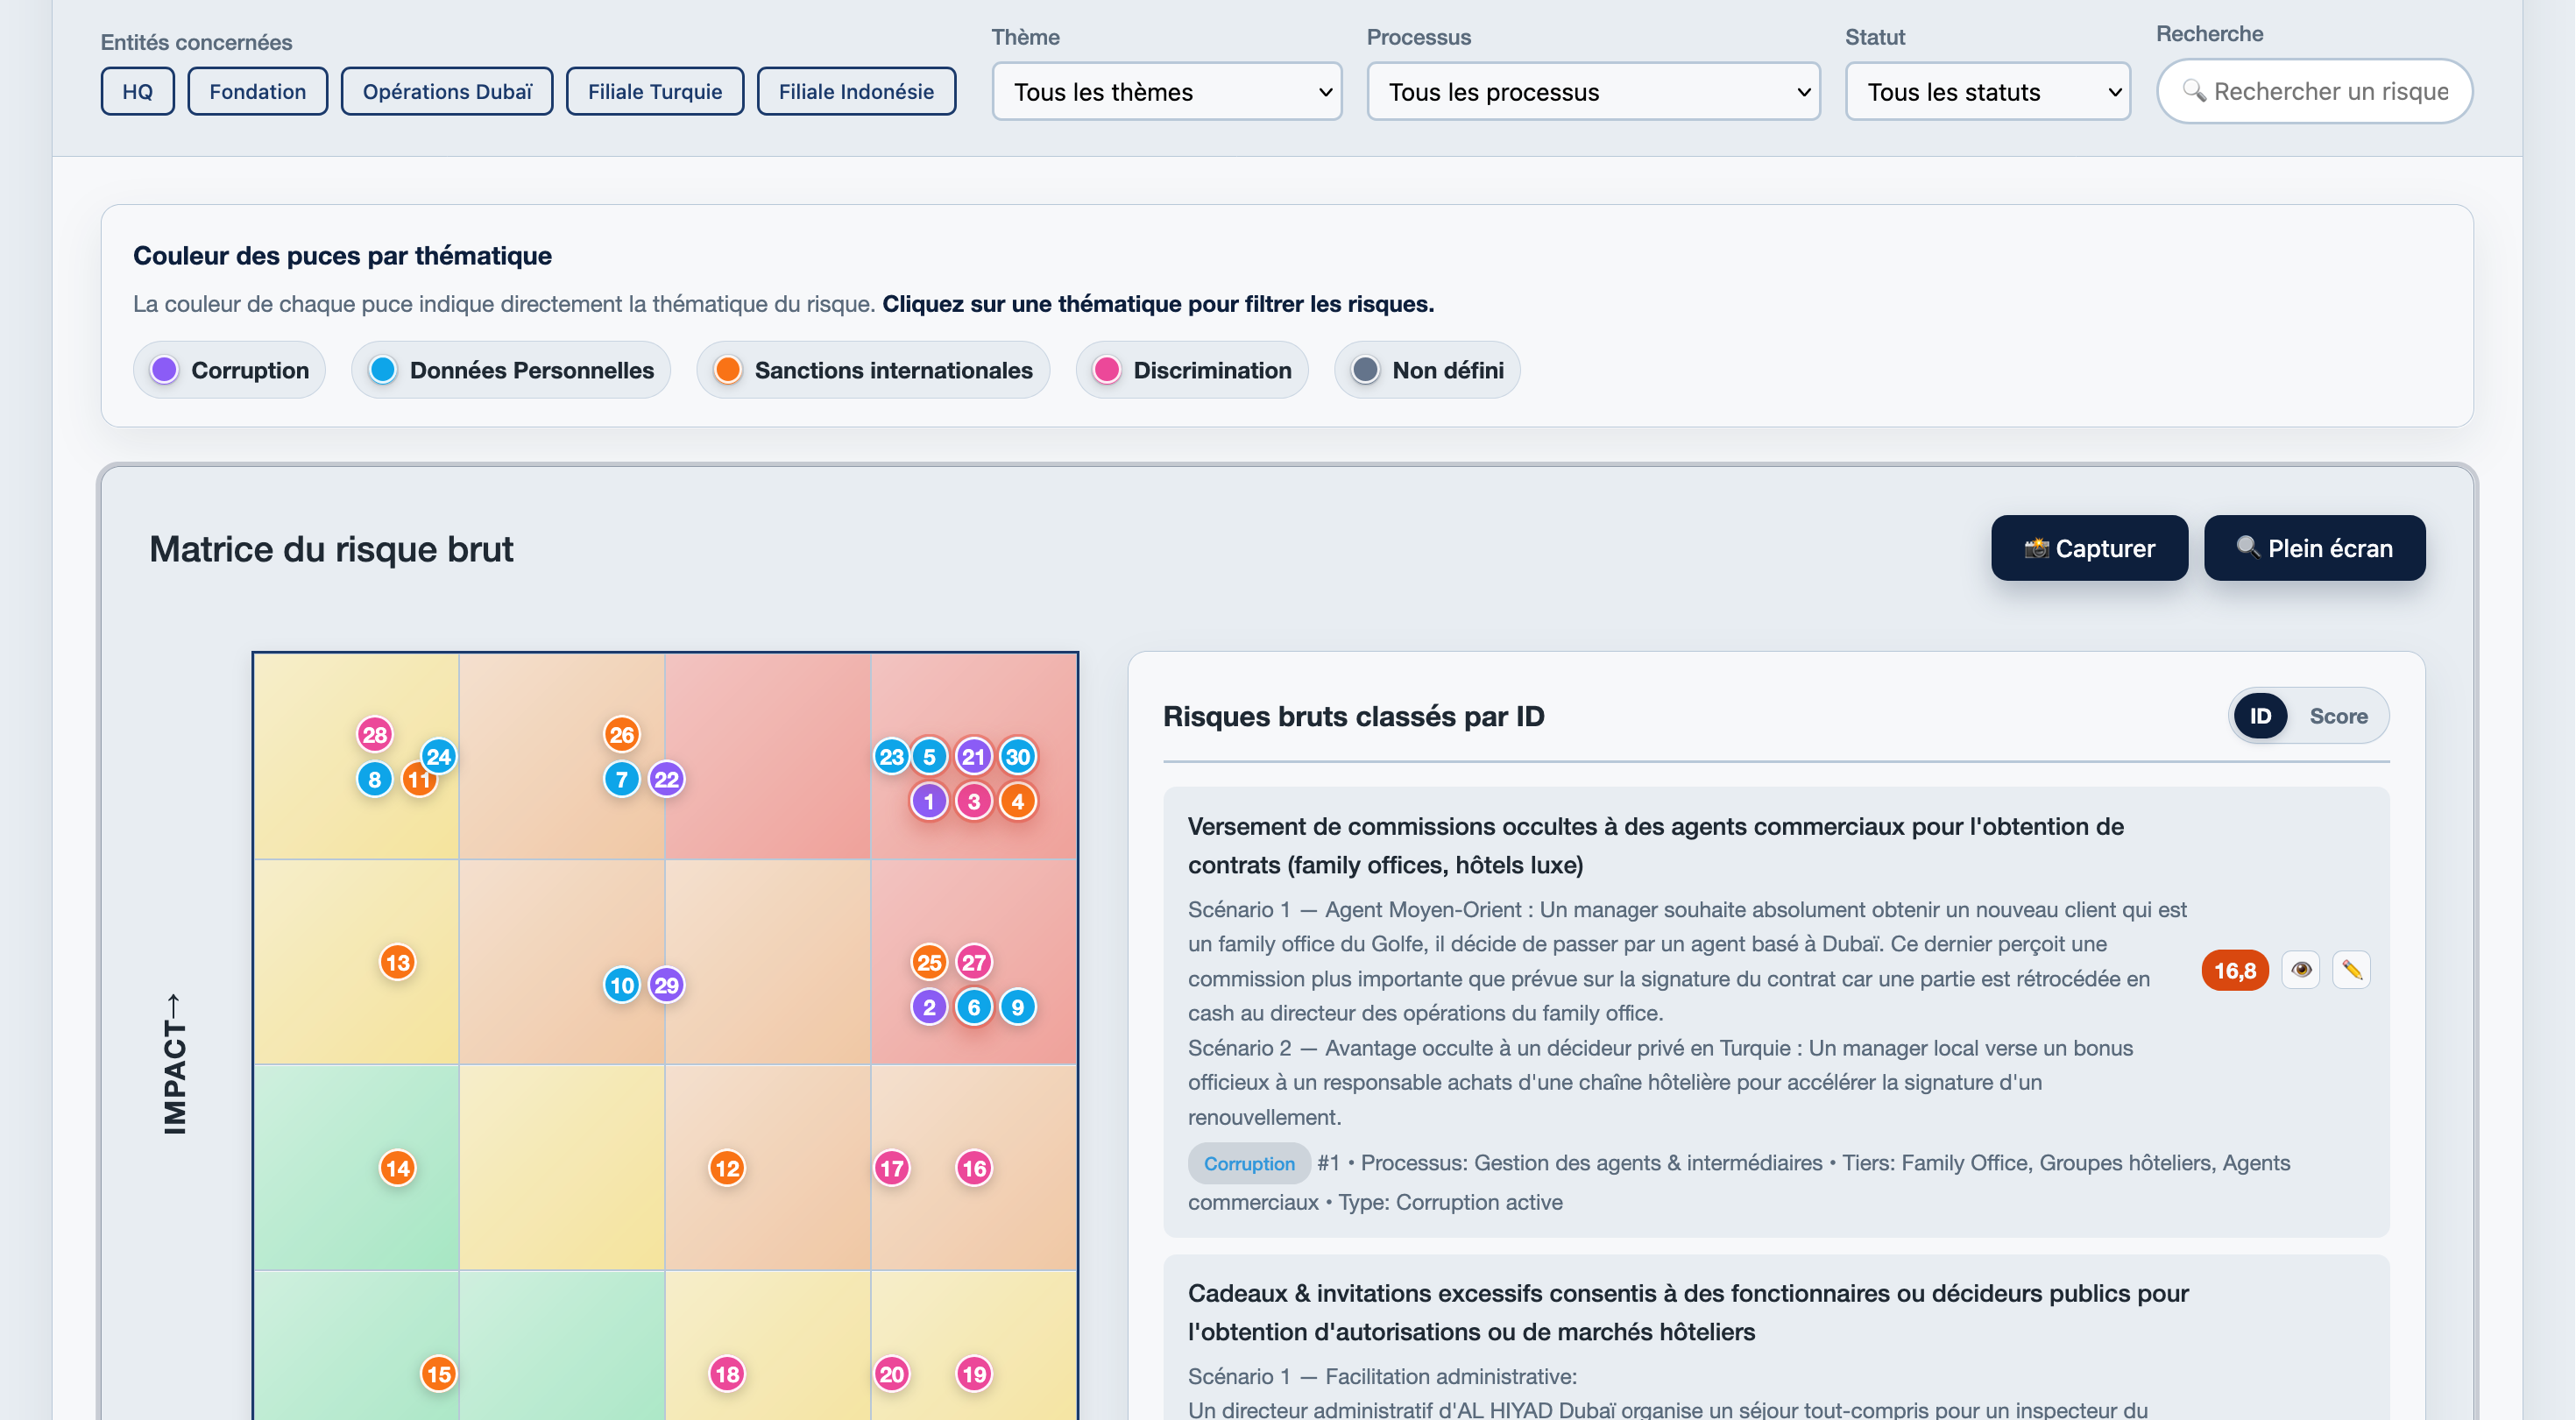Viewport: 2576px width, 1420px height.
Task: Open the Versement de commissions occultes risk title
Action: [x=1656, y=846]
